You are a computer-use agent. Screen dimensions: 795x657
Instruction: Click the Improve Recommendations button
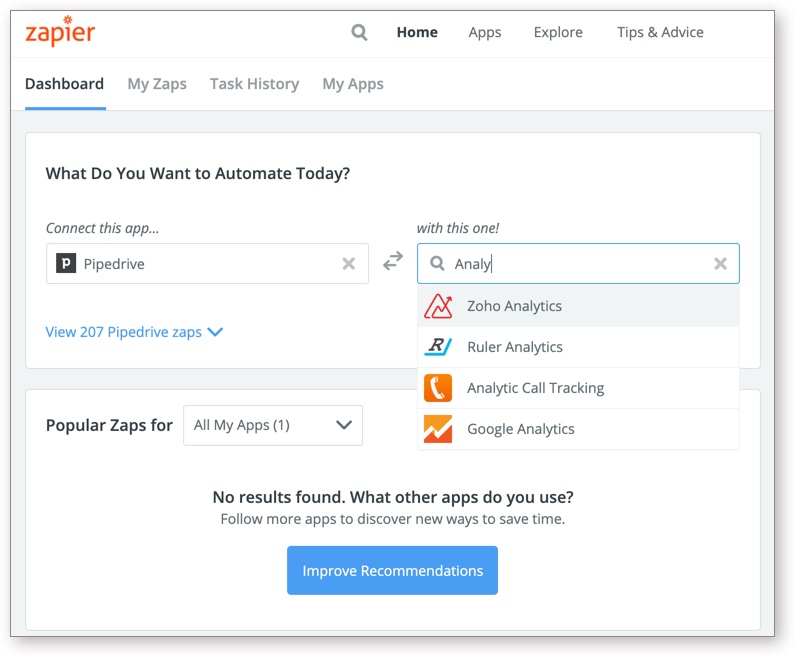(x=392, y=571)
